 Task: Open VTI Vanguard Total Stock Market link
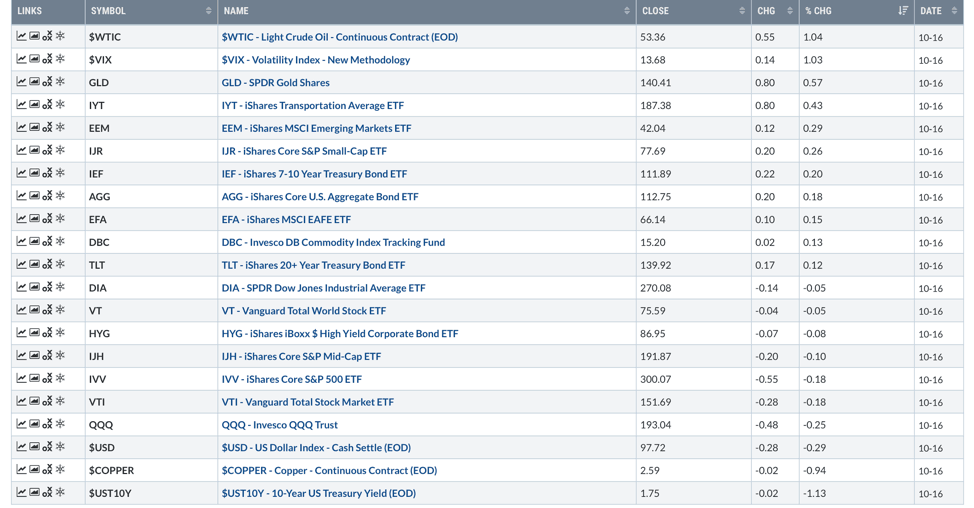[308, 402]
